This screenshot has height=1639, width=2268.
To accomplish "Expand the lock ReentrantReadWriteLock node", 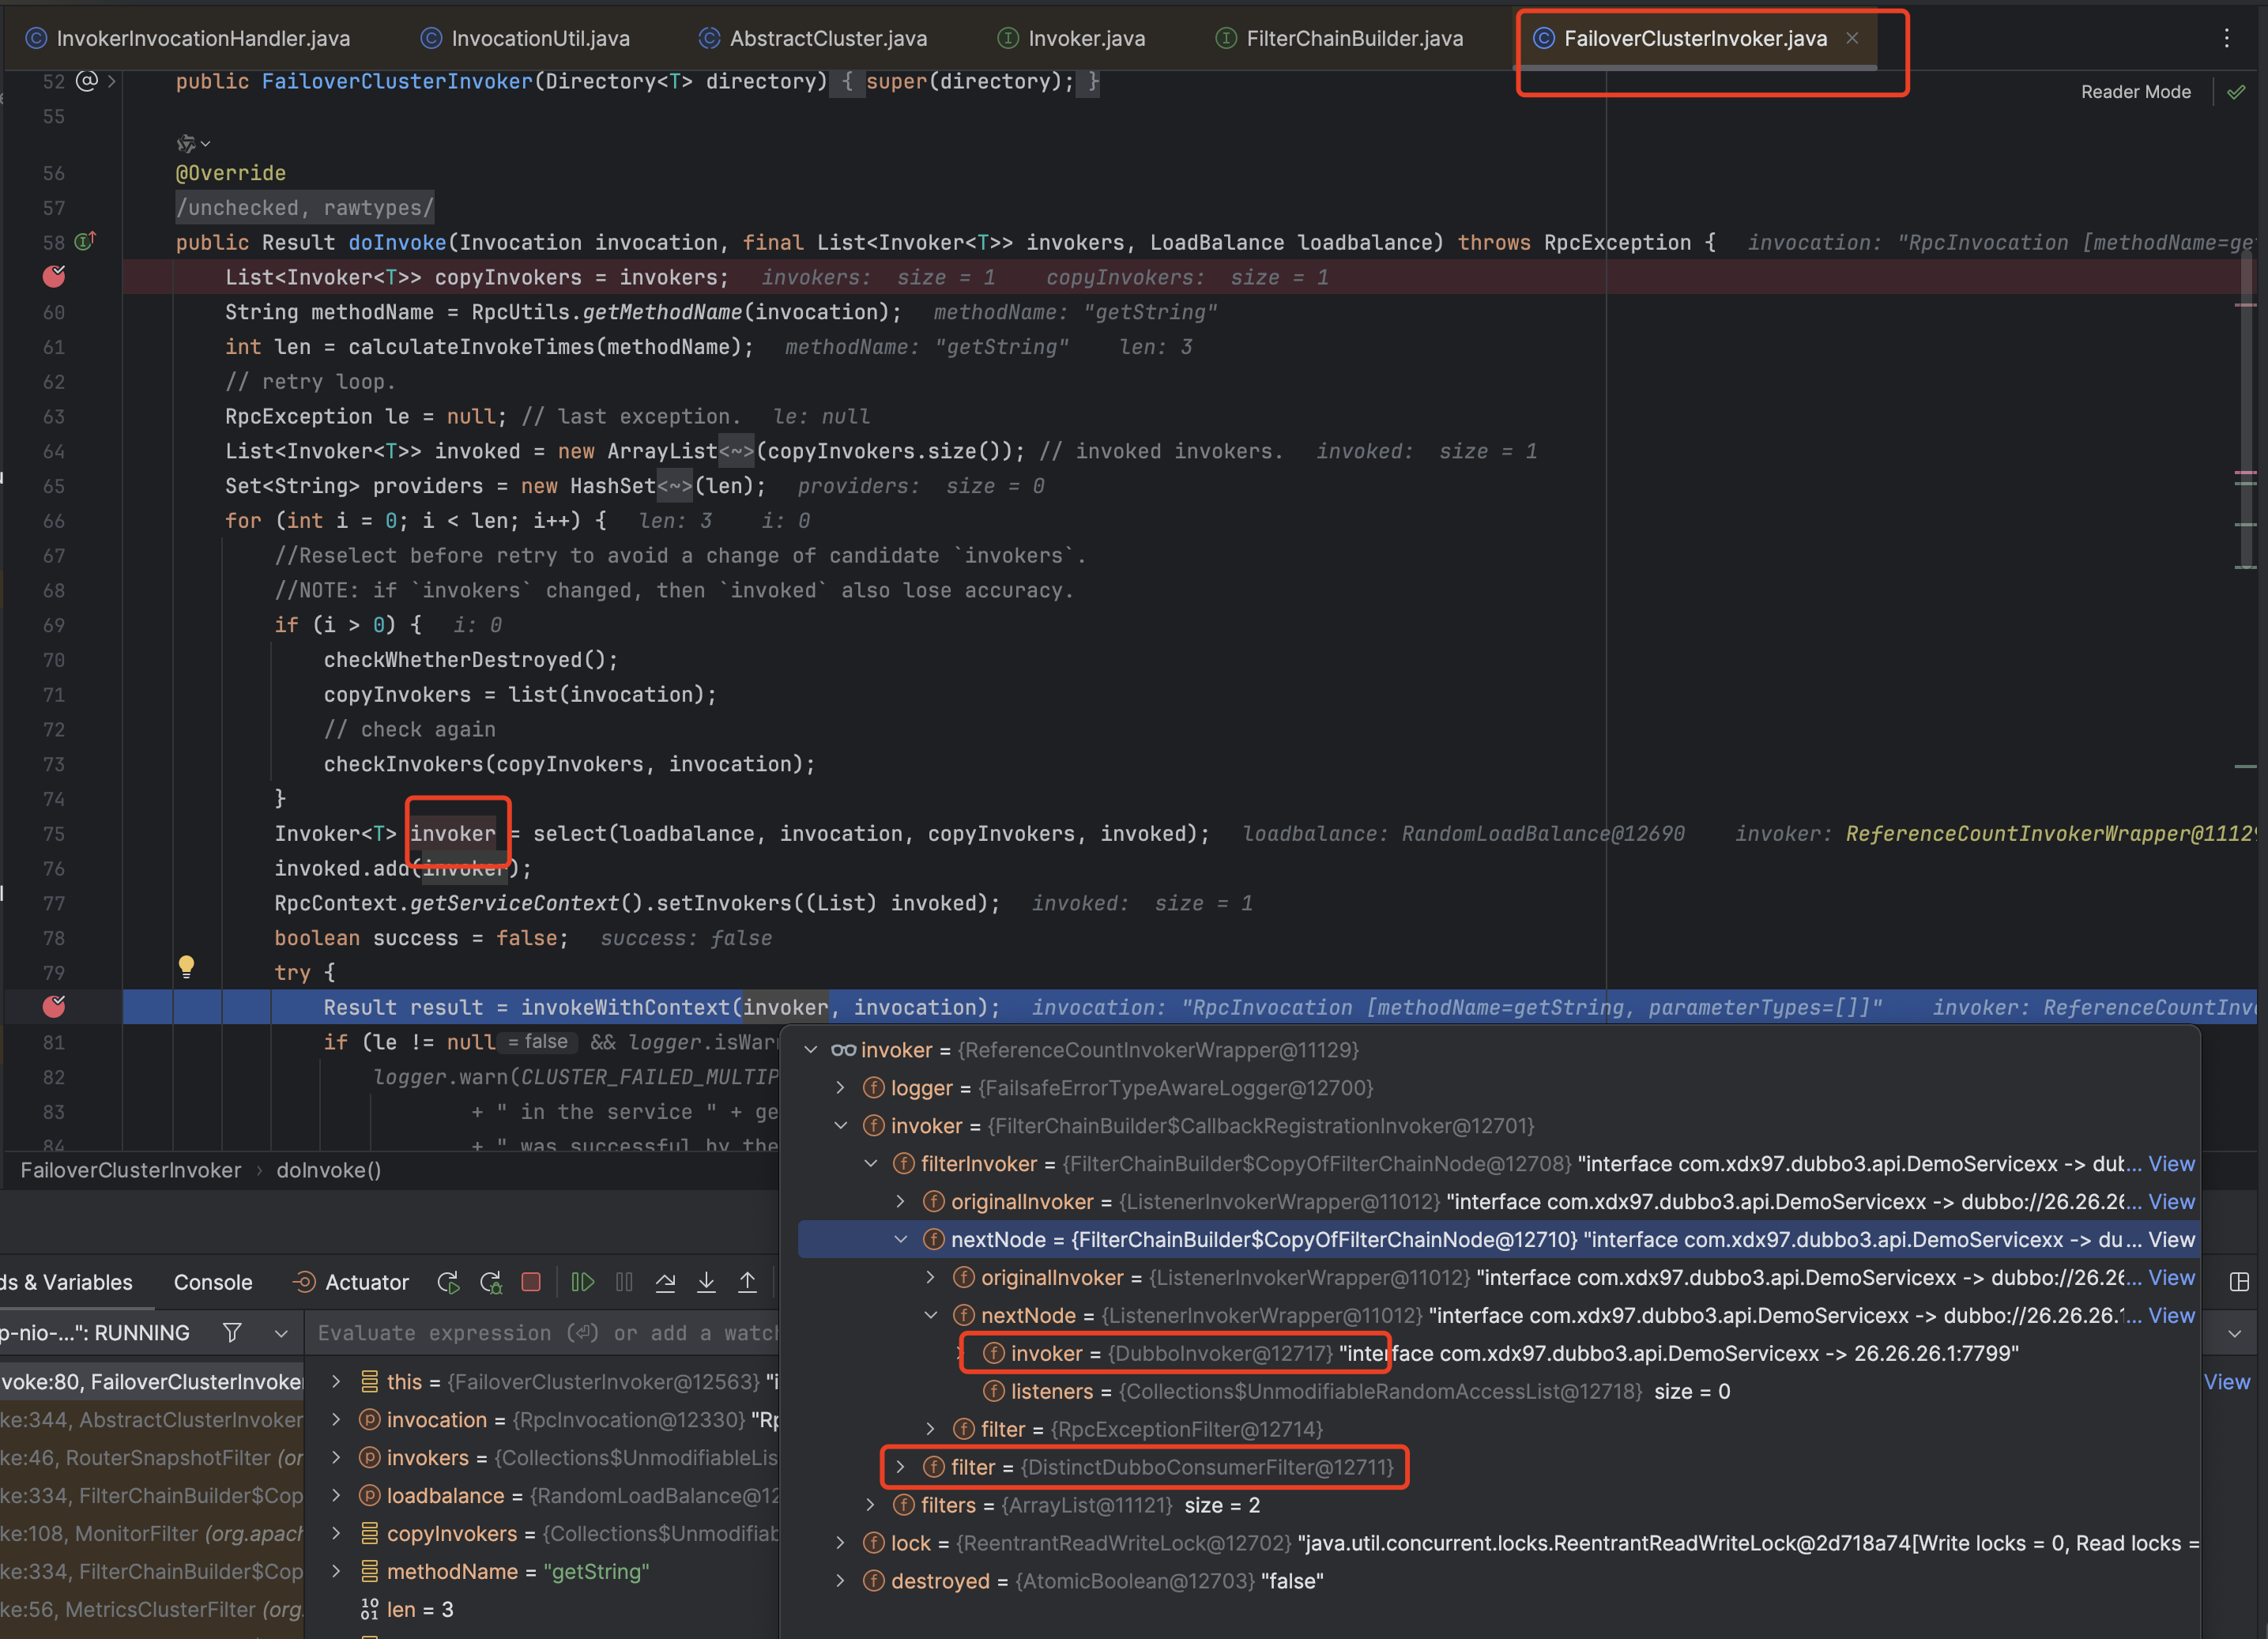I will point(841,1543).
